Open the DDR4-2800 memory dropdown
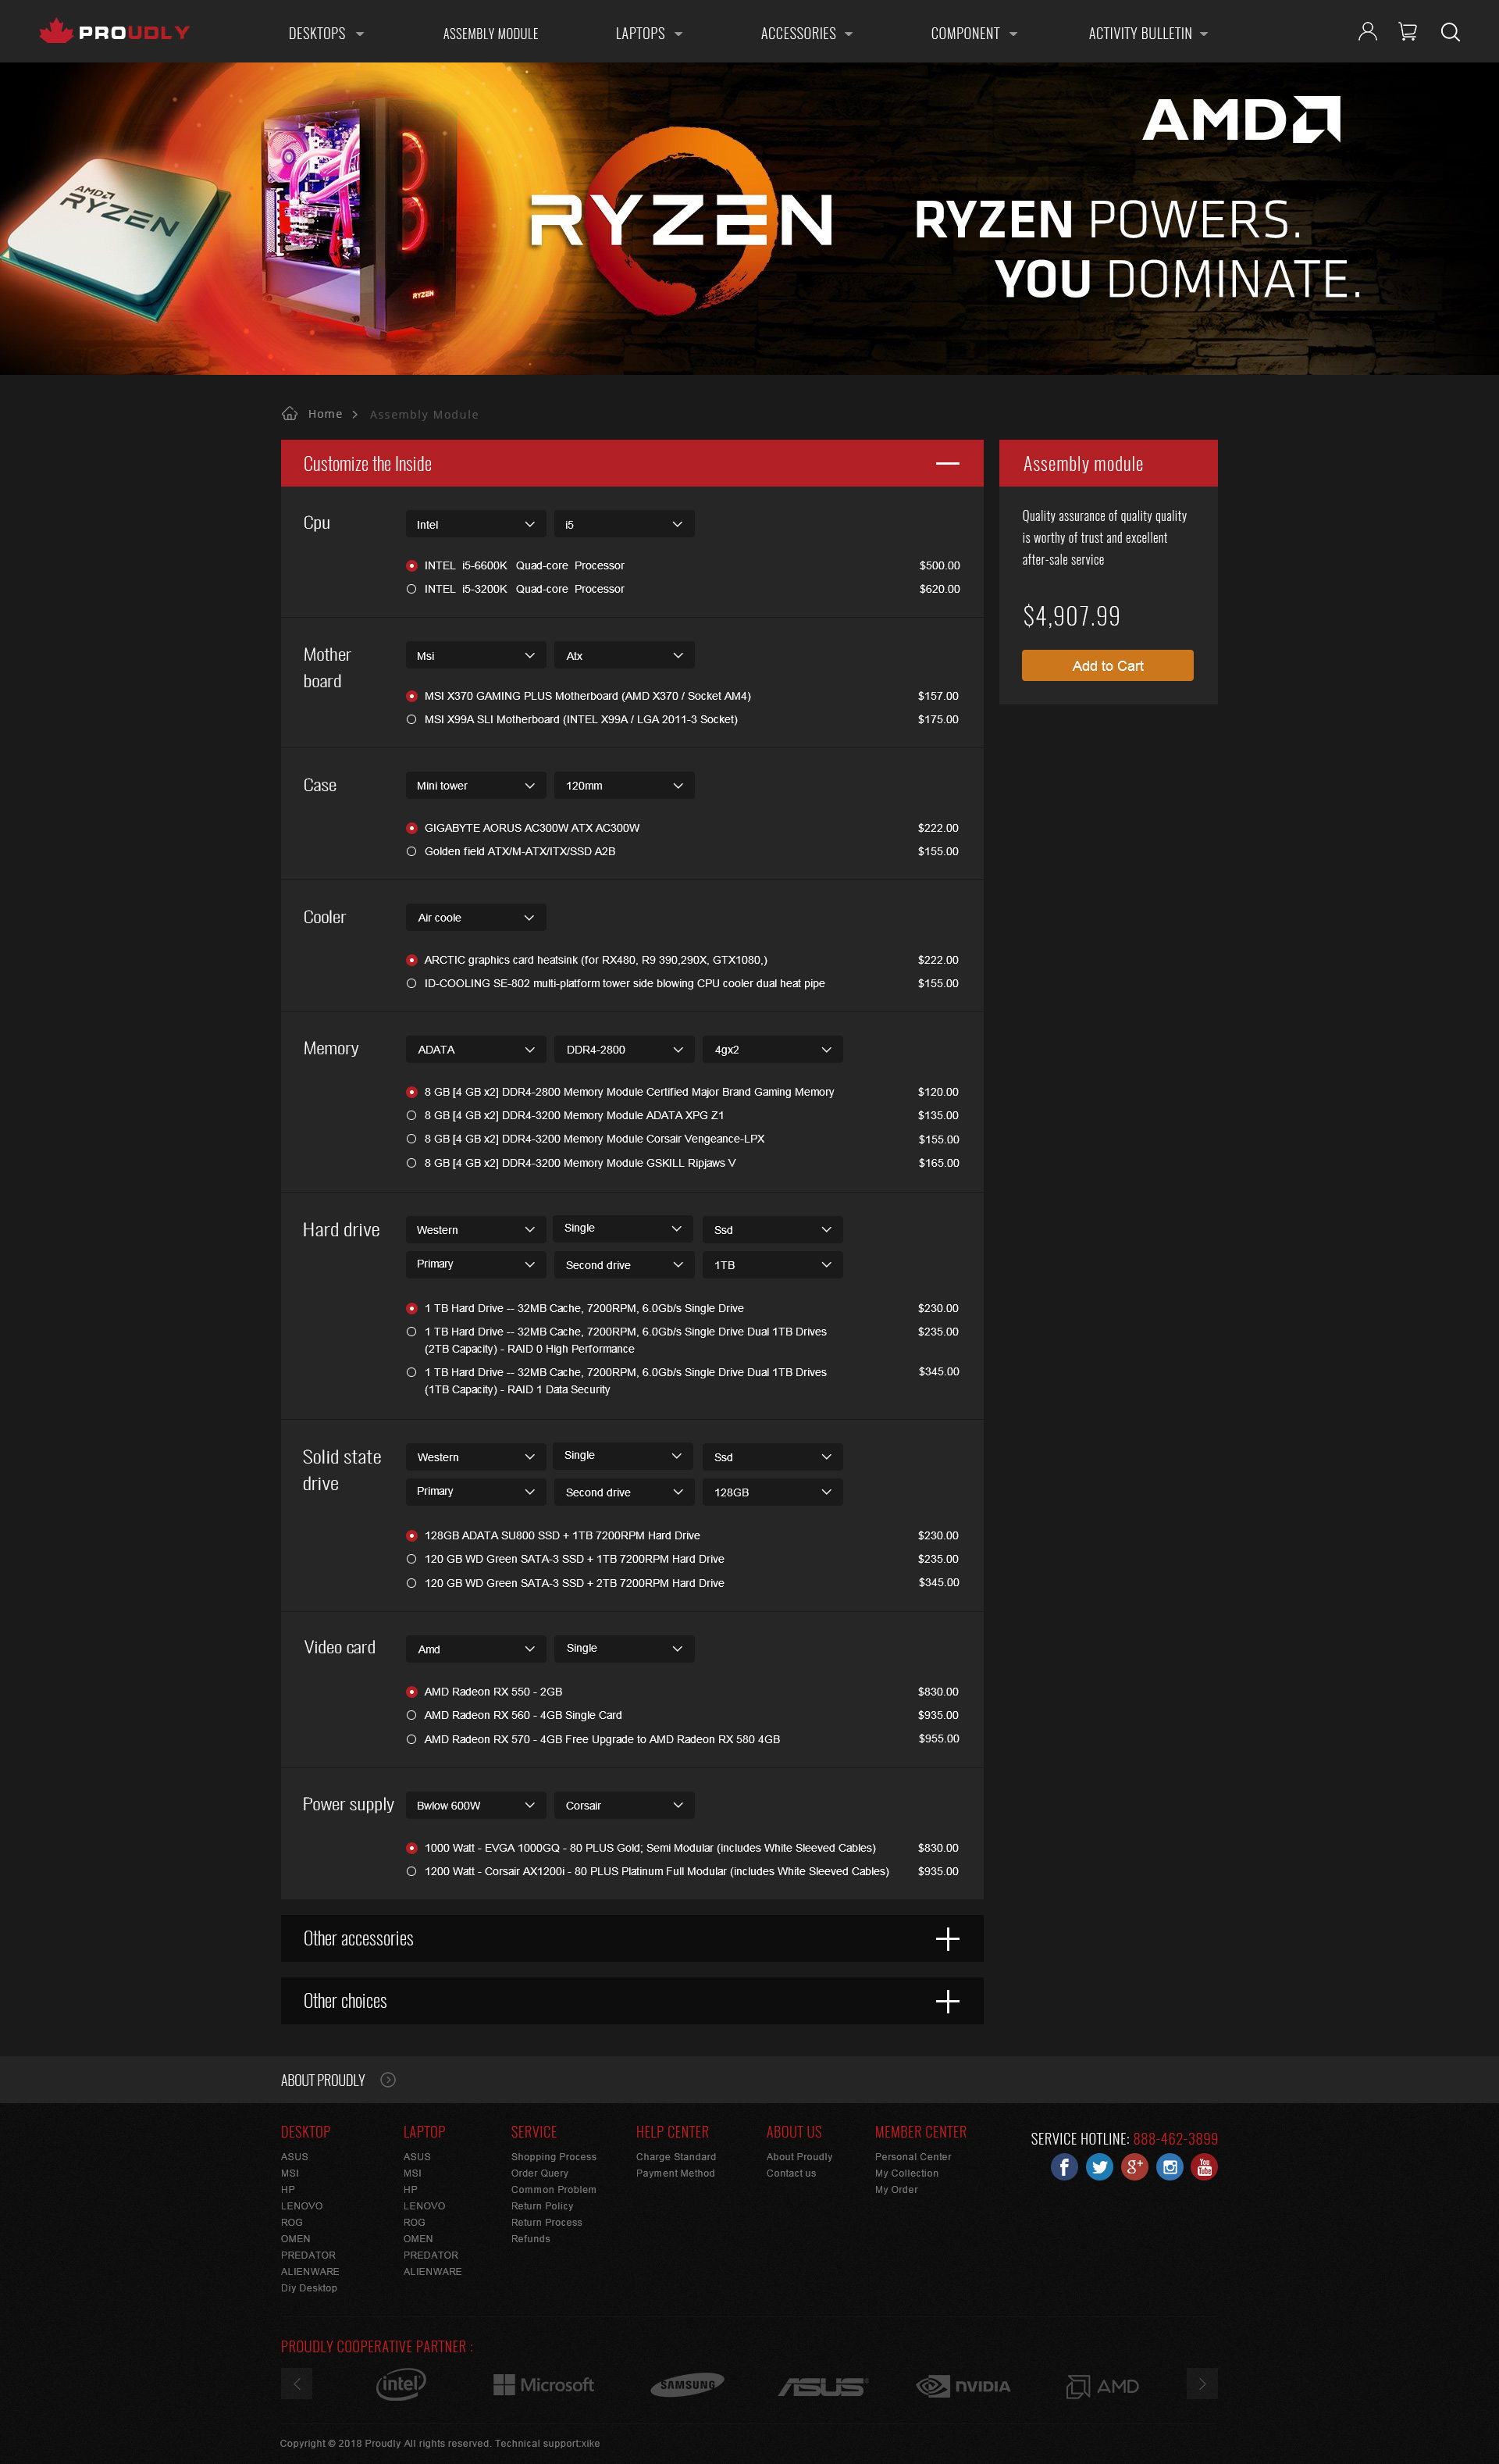The width and height of the screenshot is (1499, 2464). pos(623,1049)
